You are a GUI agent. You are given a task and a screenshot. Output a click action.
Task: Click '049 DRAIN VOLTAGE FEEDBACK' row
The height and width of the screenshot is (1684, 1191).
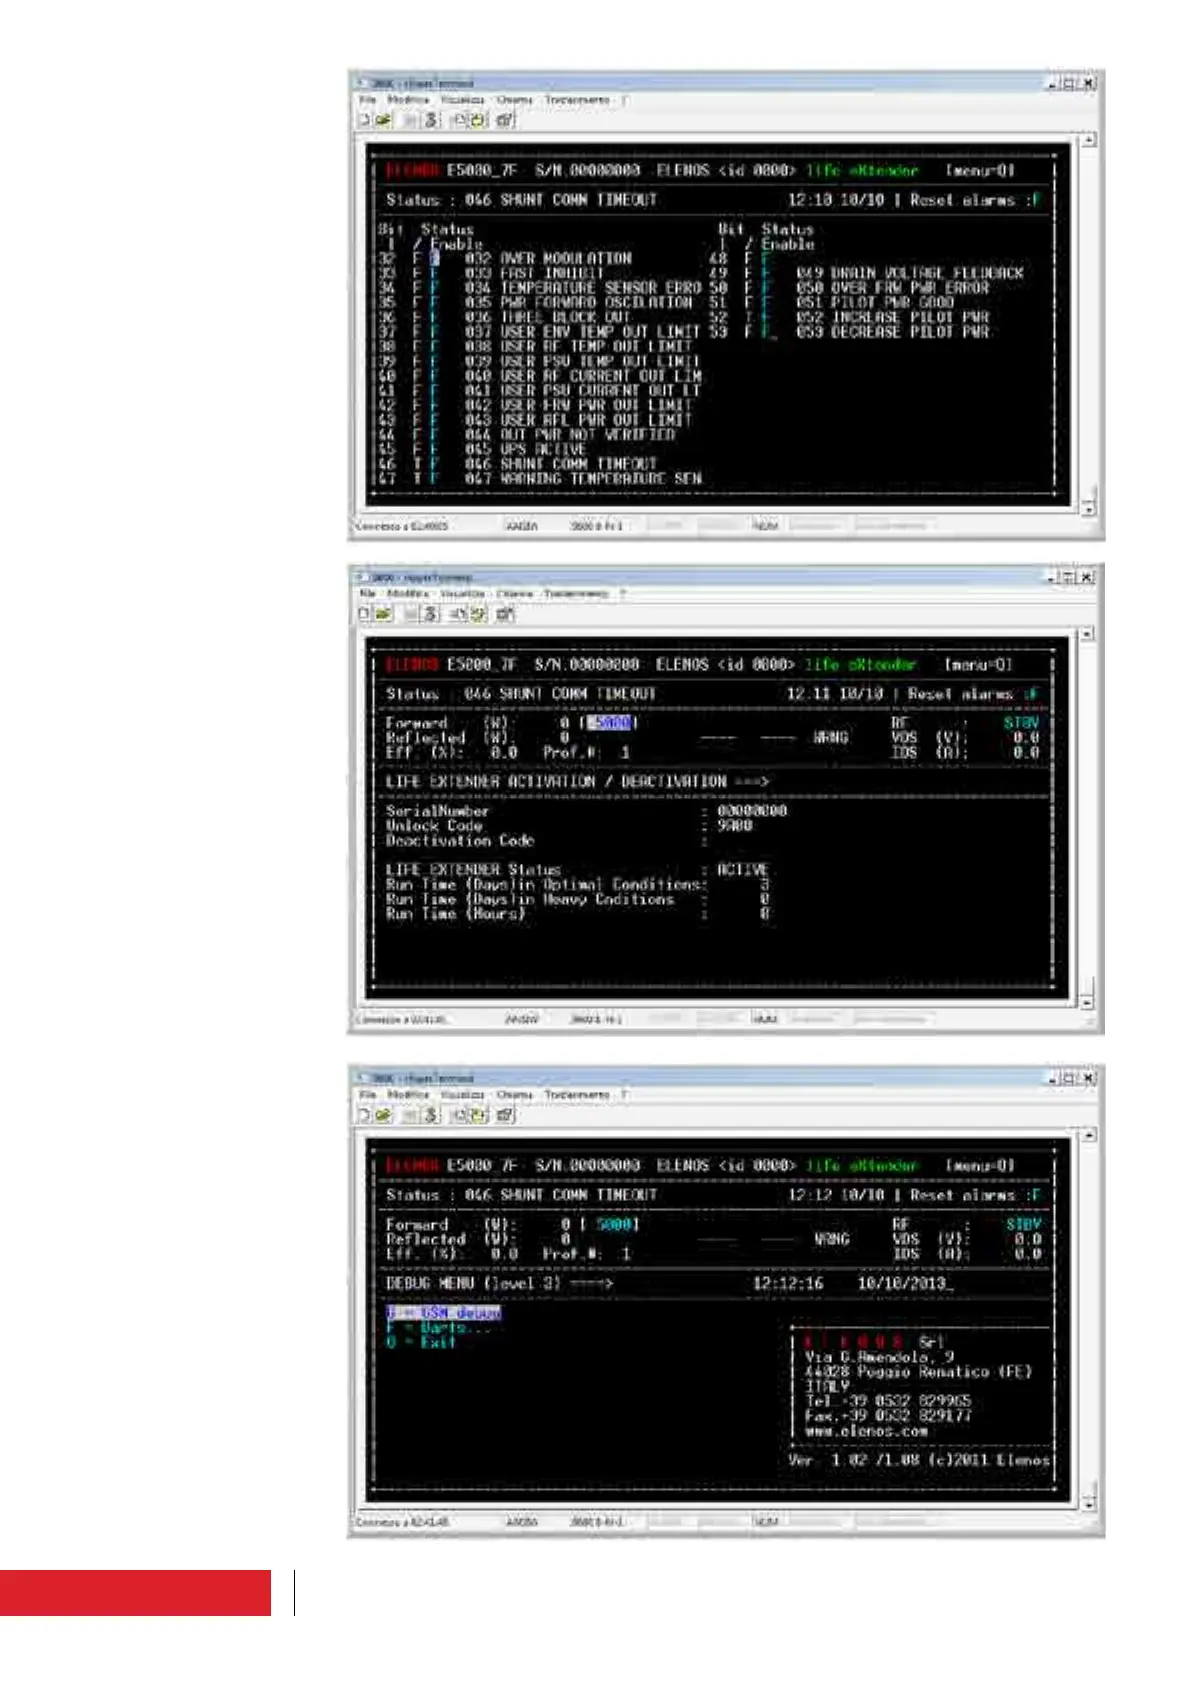pos(910,273)
